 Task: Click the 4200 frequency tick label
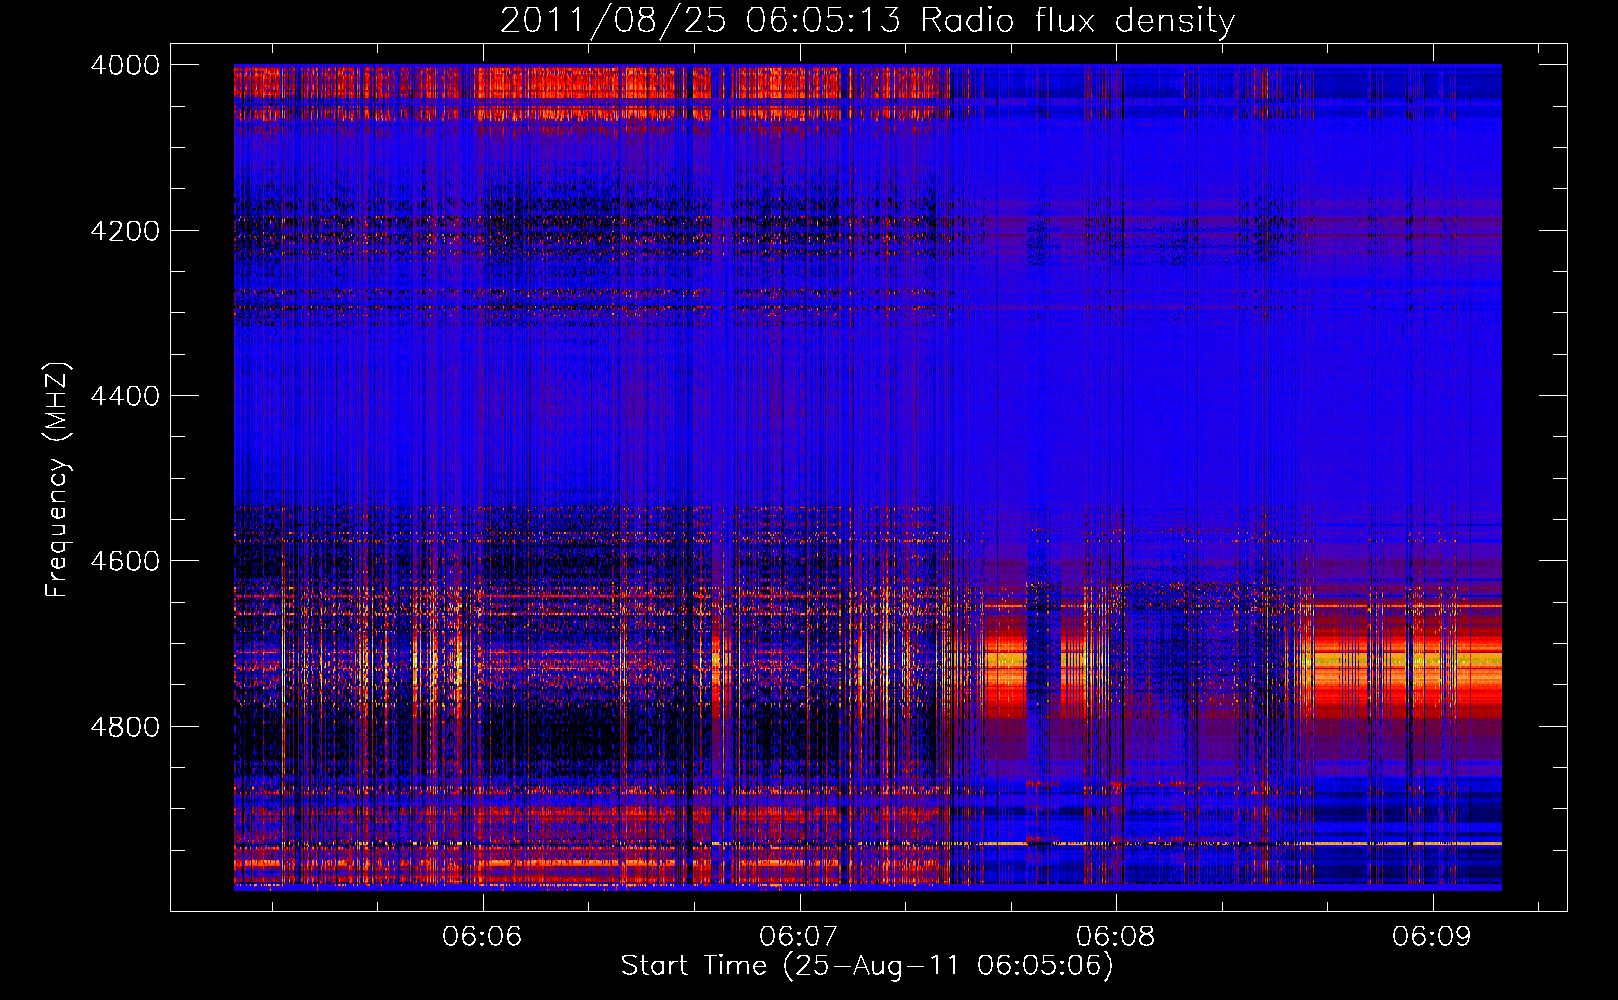(125, 231)
